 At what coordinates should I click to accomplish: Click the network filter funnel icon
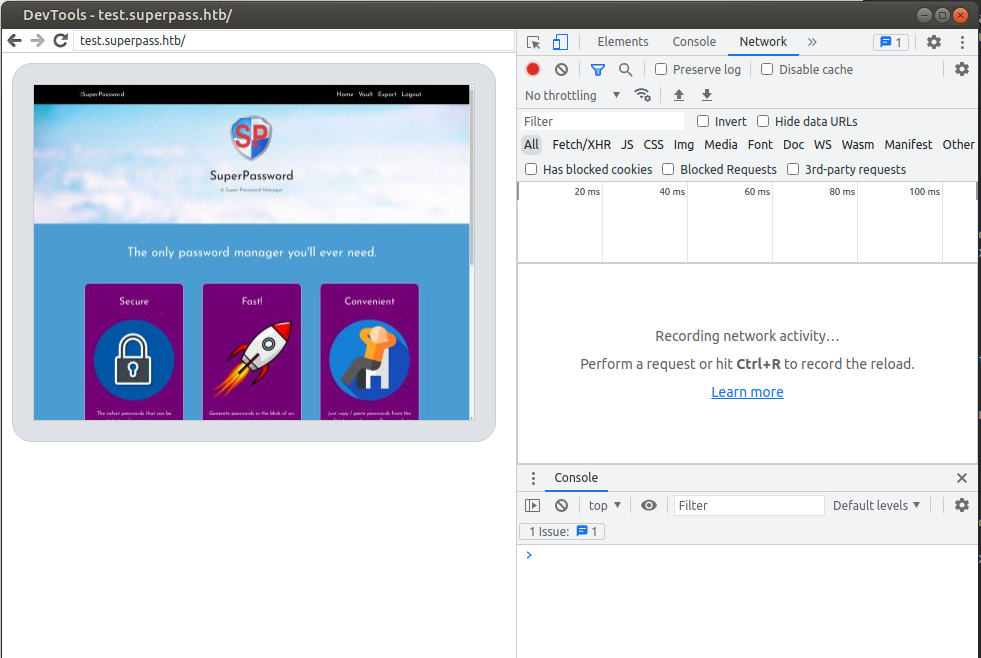point(597,69)
